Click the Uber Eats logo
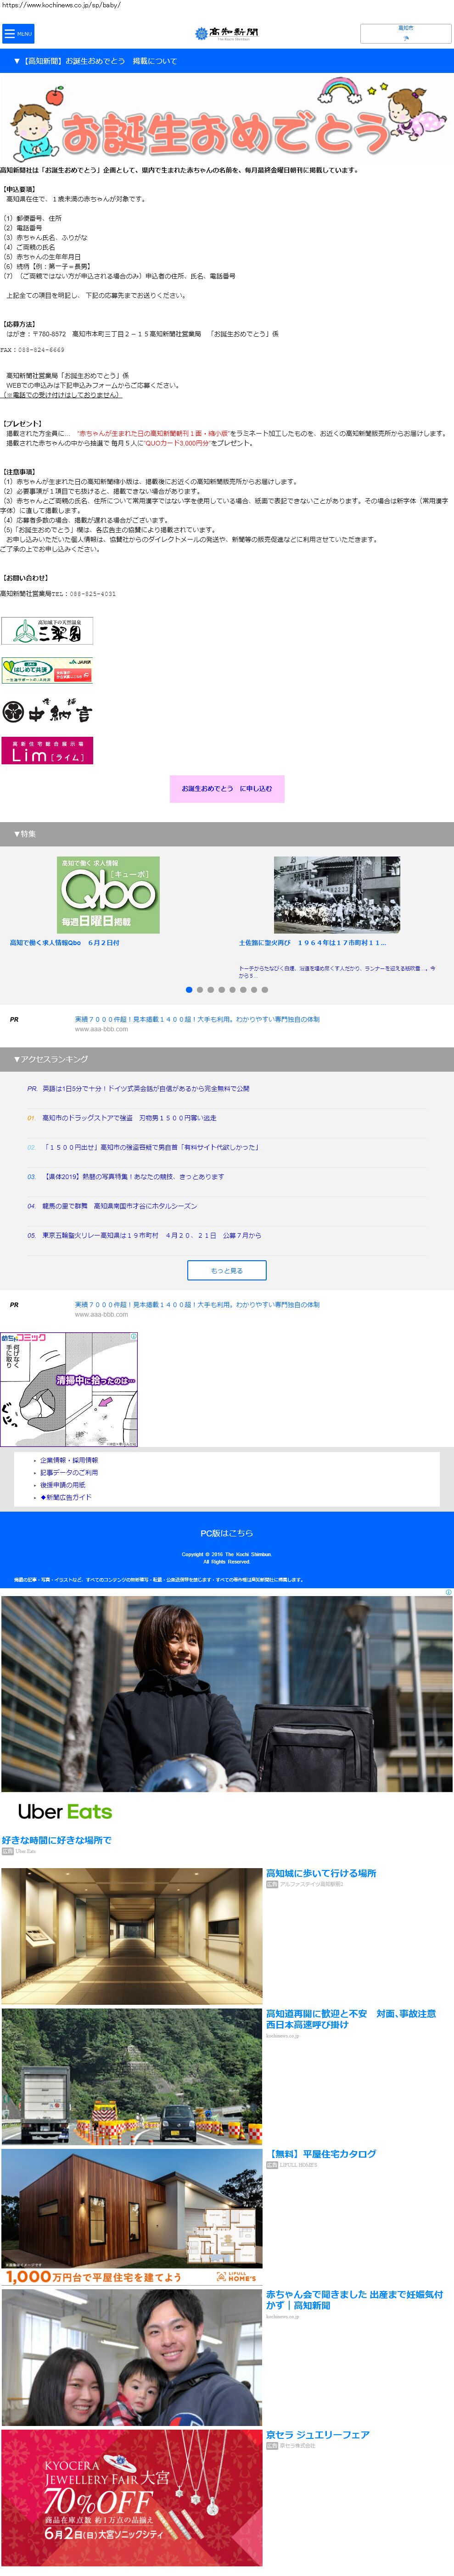 tap(65, 1811)
